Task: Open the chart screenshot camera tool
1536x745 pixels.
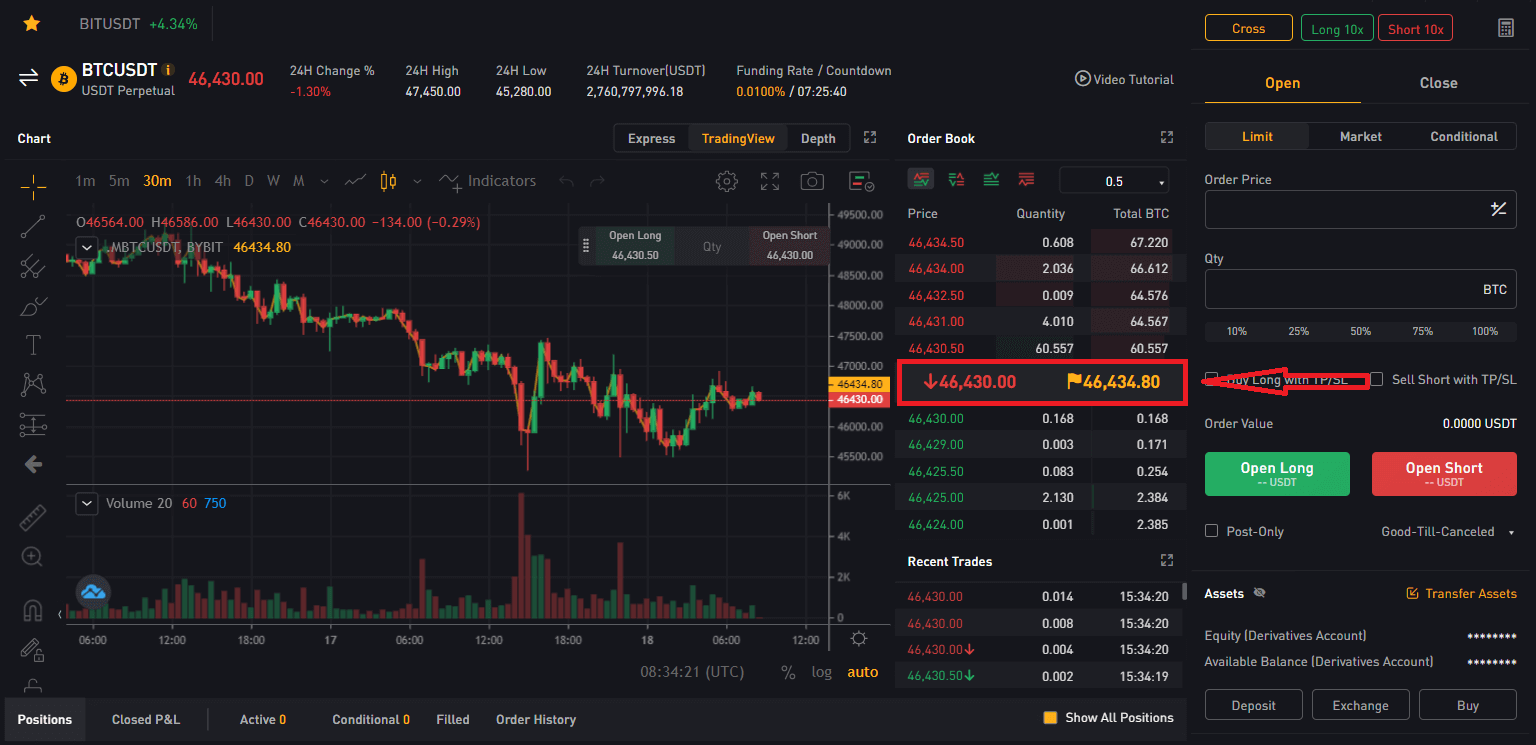Action: coord(812,180)
